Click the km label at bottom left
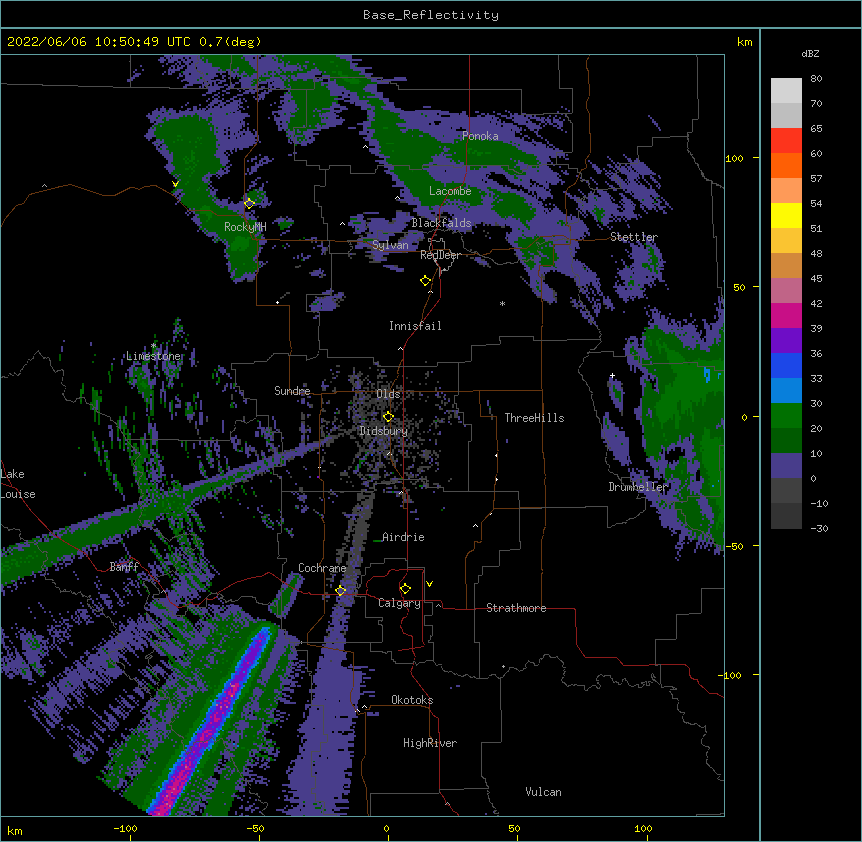 15,830
